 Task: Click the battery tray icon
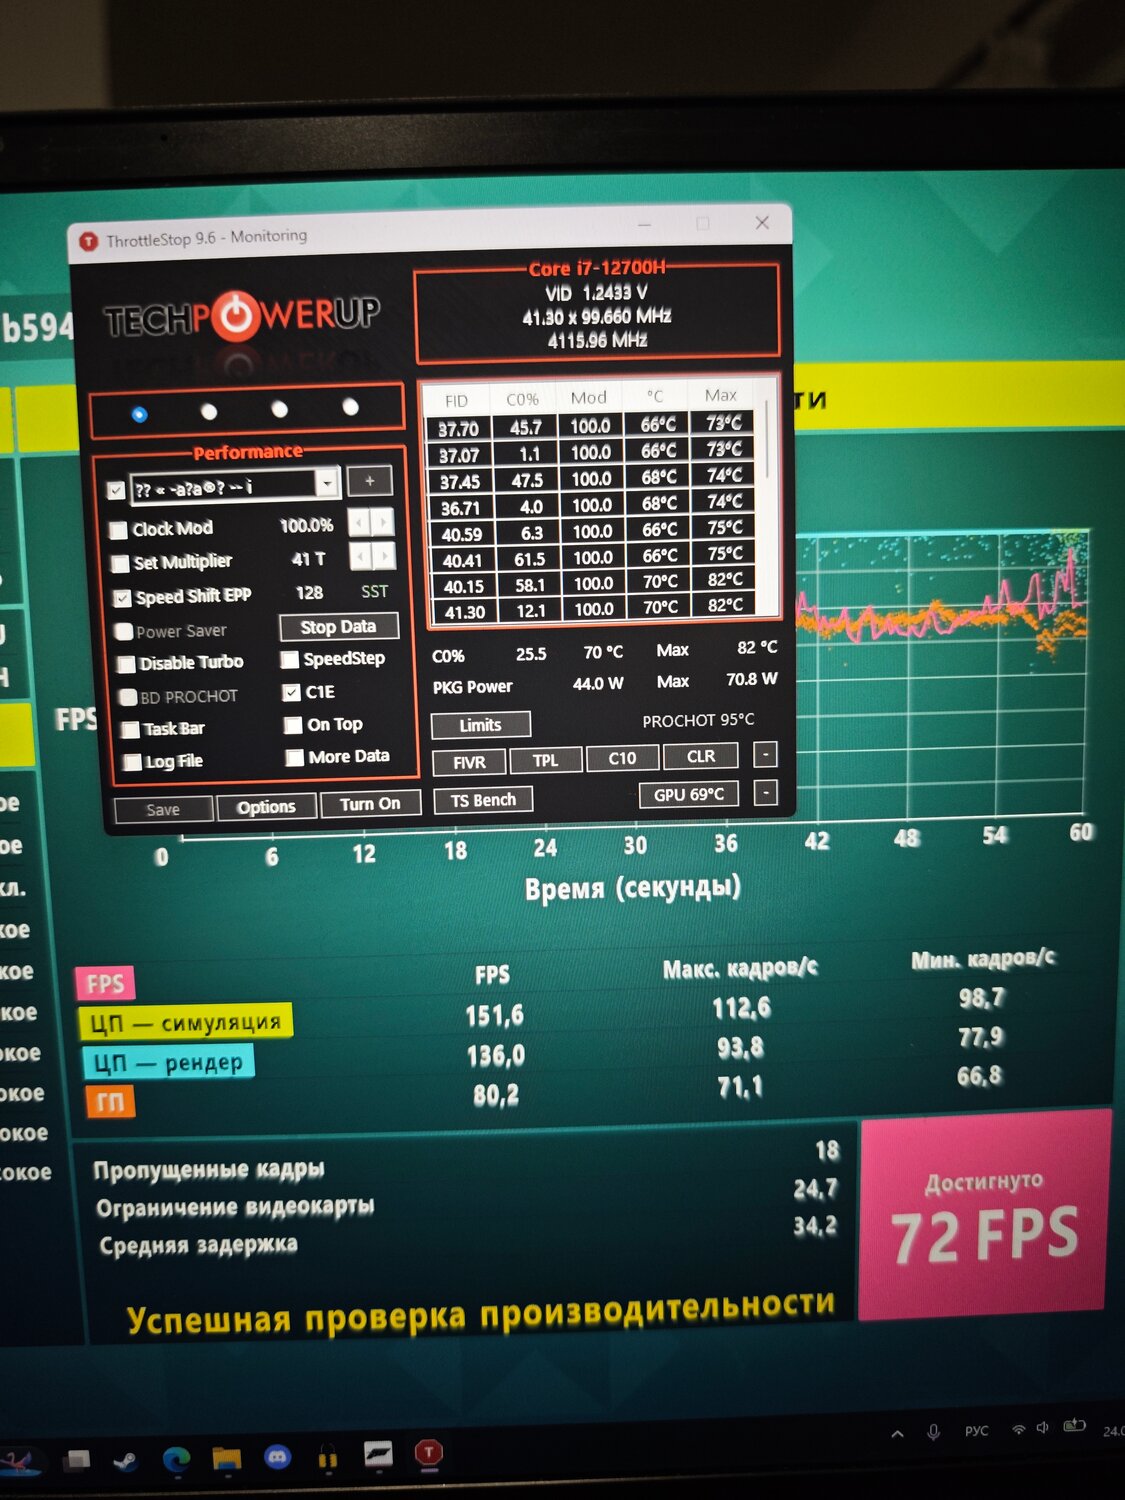[x=1074, y=1425]
